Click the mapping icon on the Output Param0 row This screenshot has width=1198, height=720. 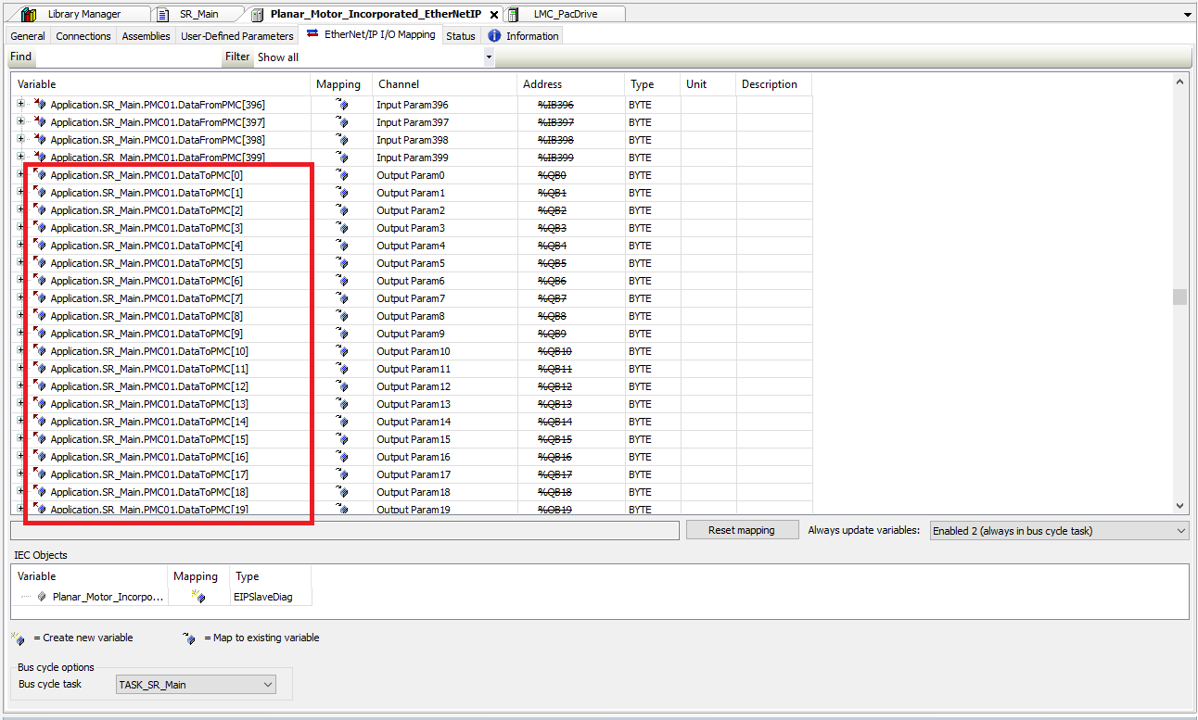[x=339, y=175]
